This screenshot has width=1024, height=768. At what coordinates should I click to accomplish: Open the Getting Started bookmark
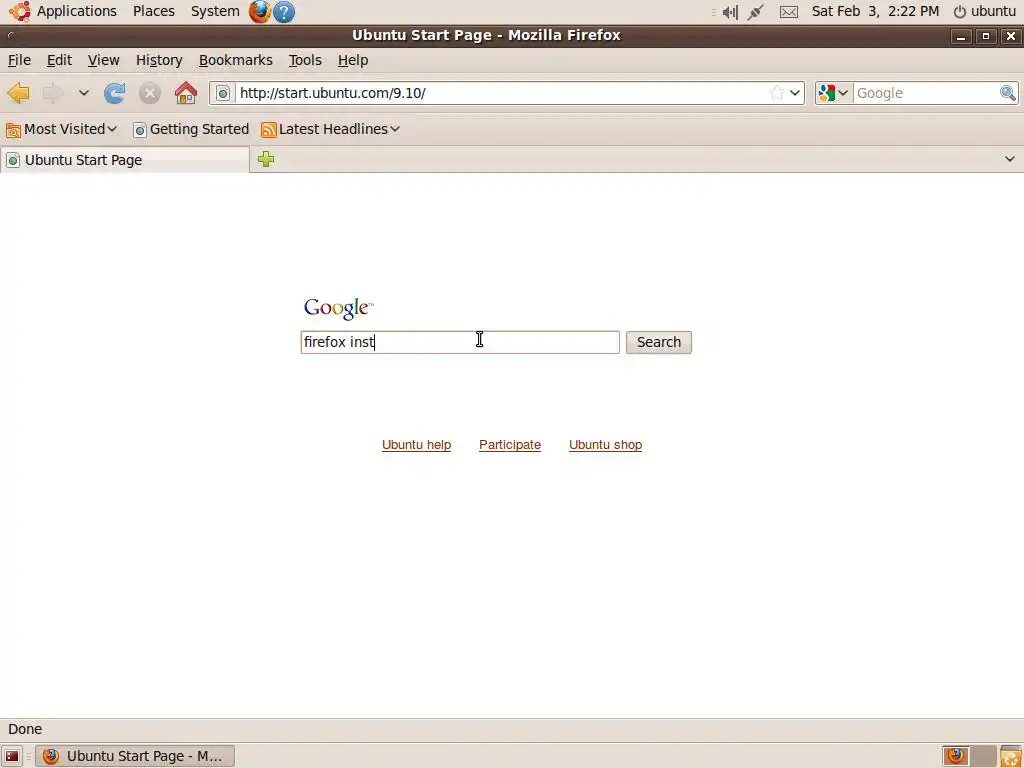(191, 129)
